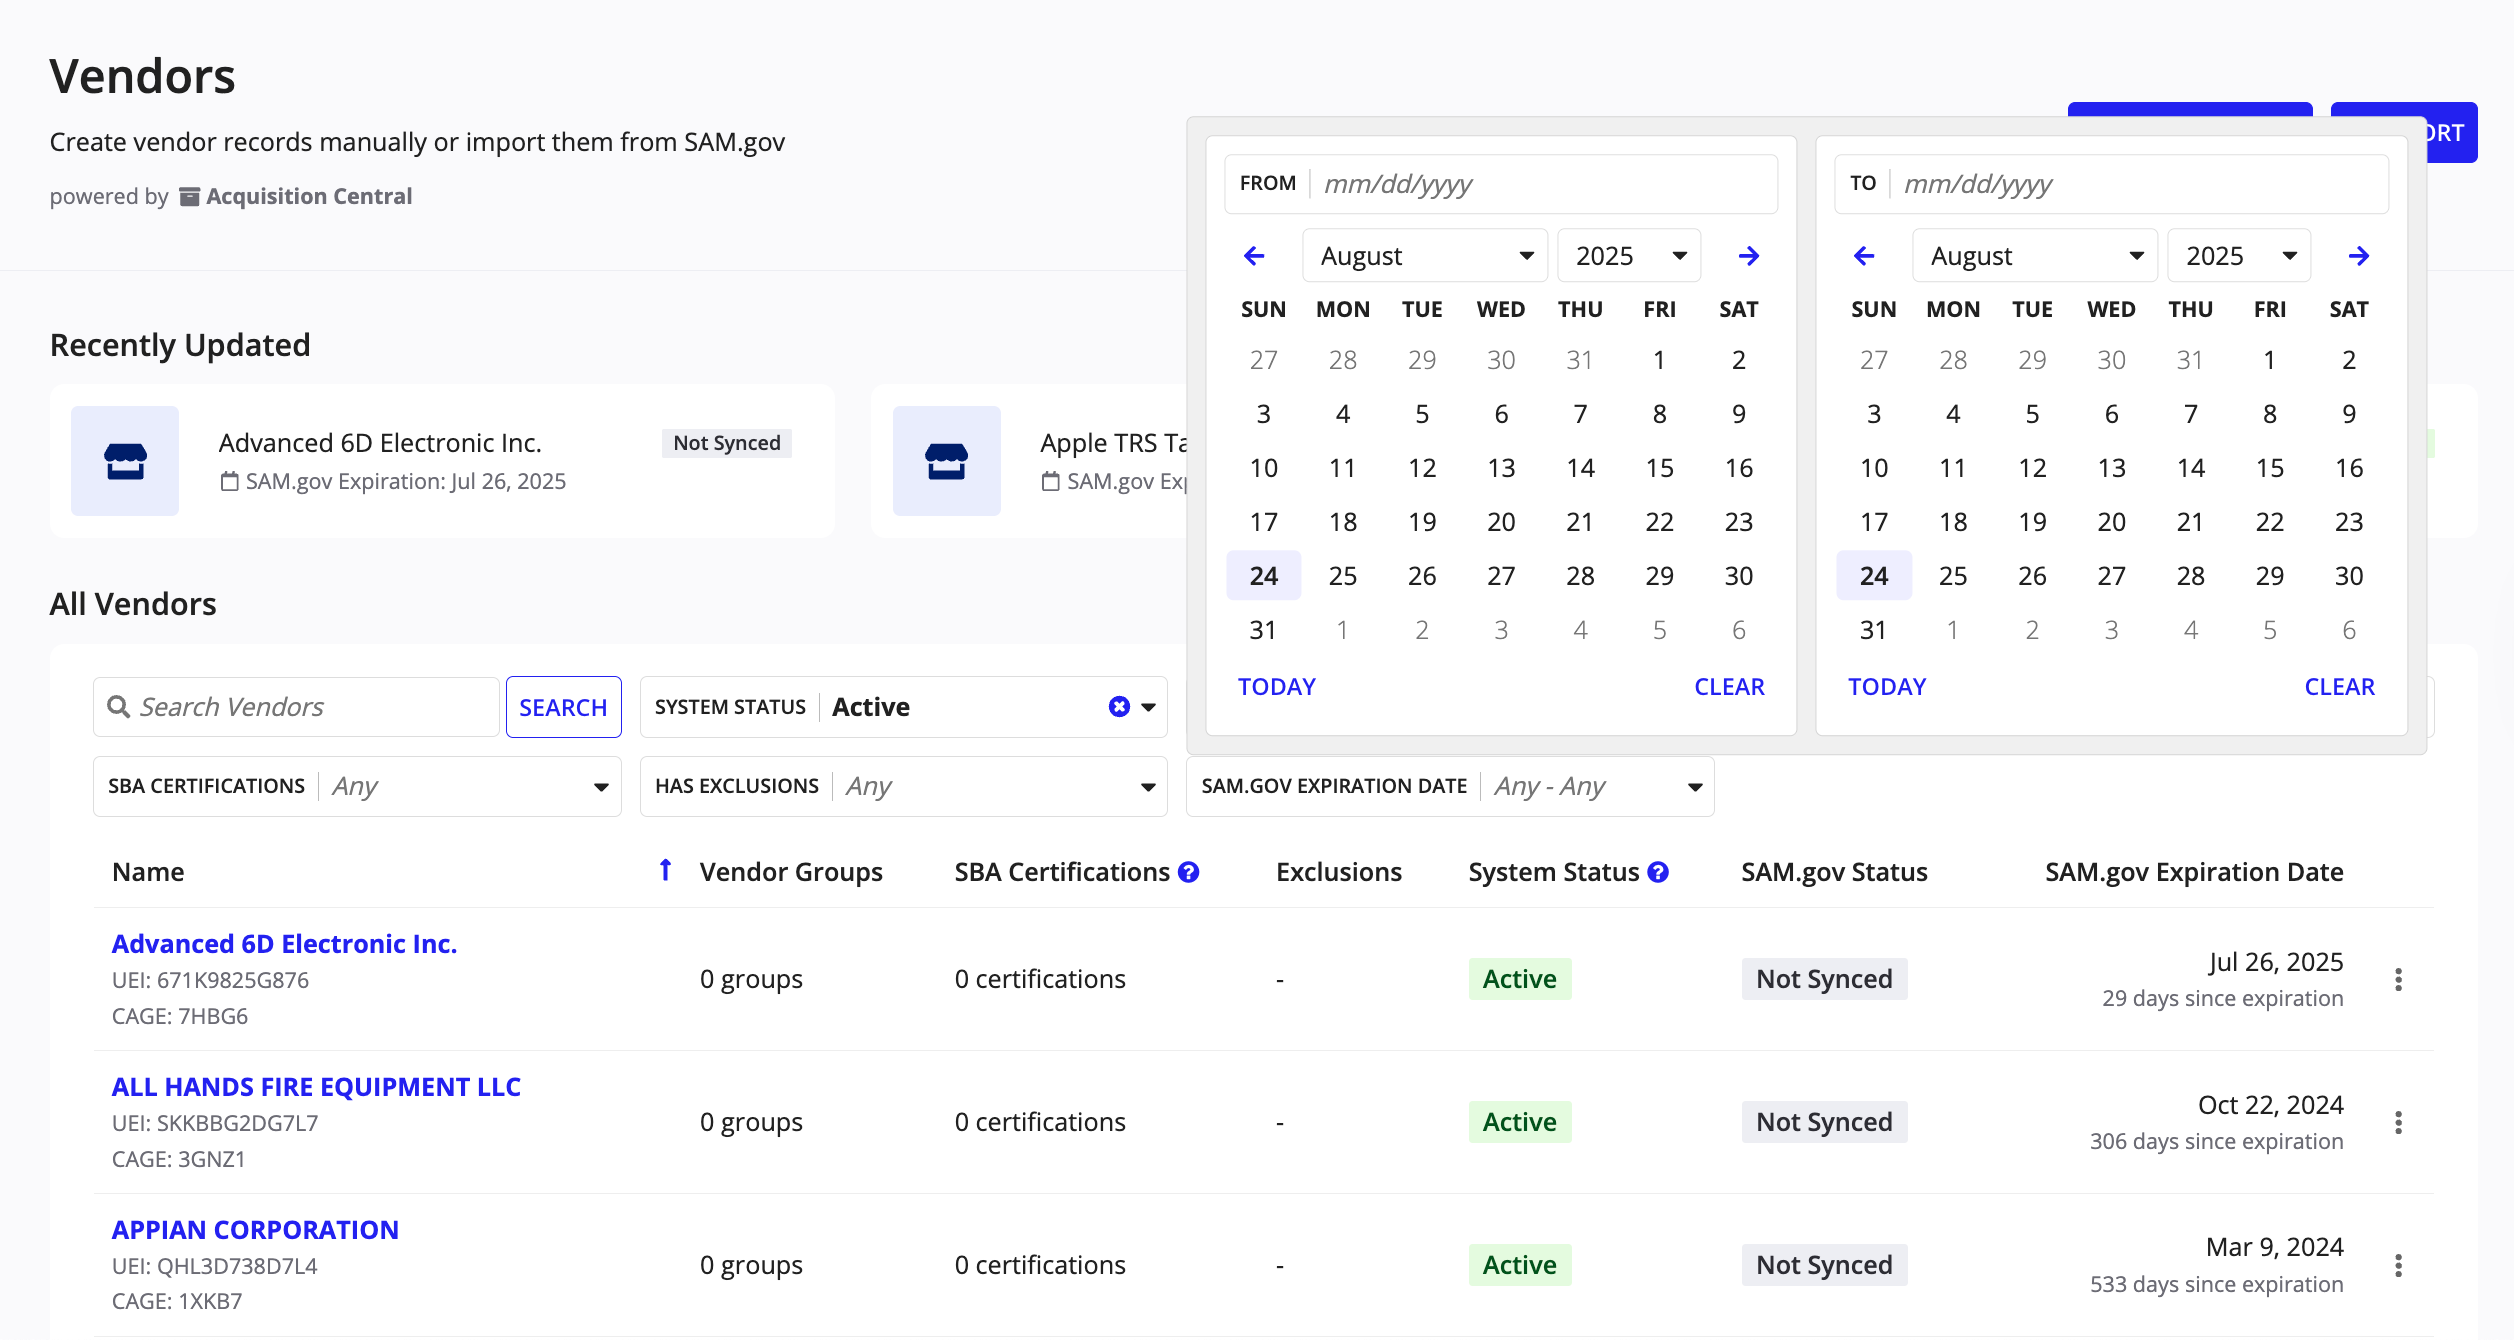
Task: Open actions menu for Advanced 6D Electronic Inc.
Action: coord(2398,979)
